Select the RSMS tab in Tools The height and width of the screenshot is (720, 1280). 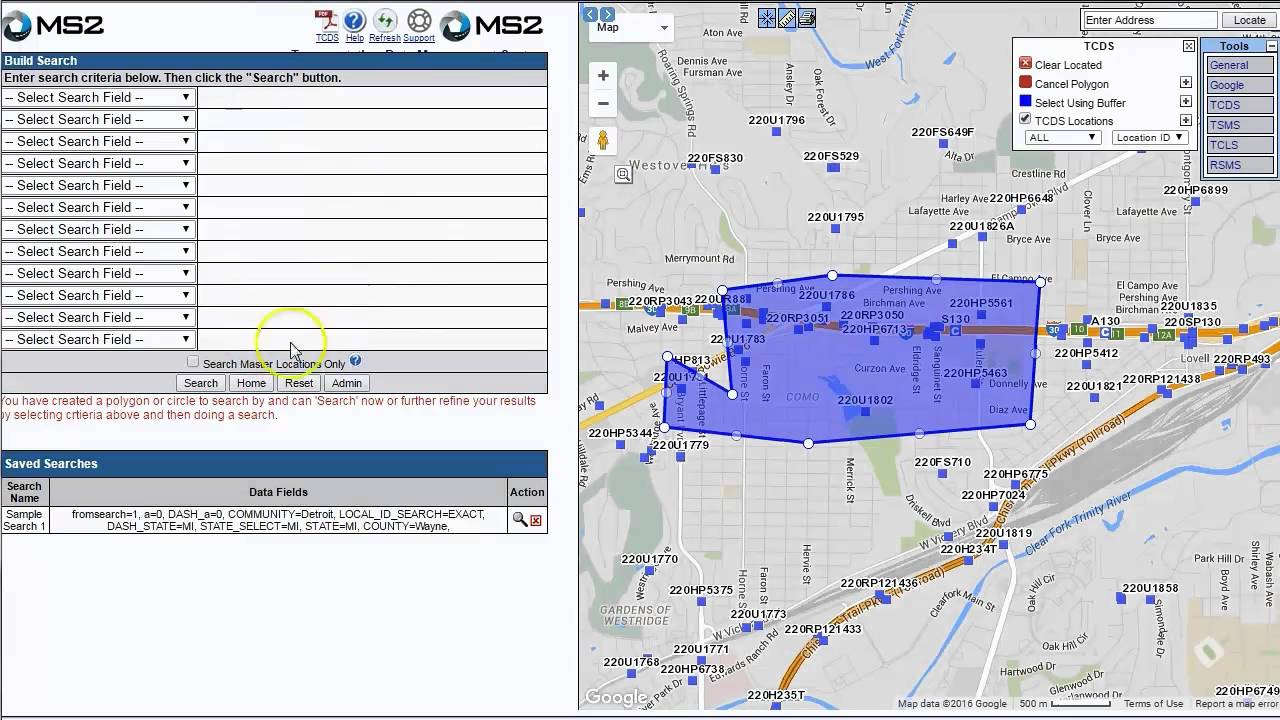coord(1239,165)
